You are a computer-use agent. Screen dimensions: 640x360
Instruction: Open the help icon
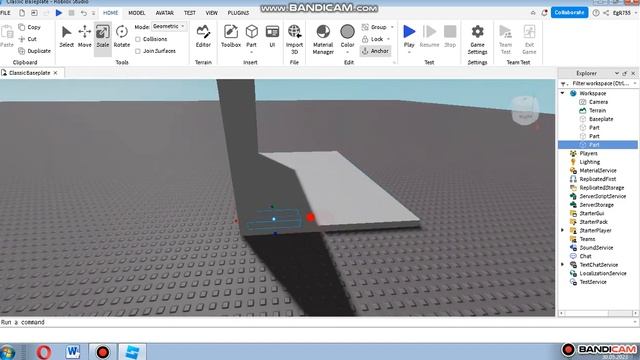point(596,13)
